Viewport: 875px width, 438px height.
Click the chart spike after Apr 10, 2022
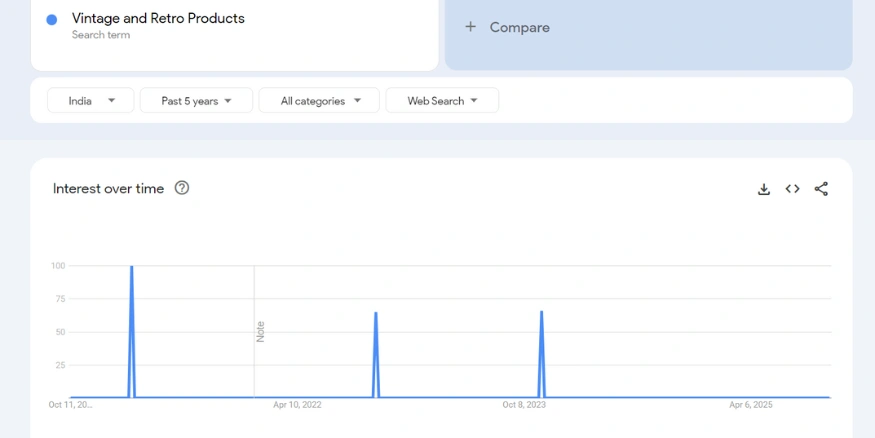[x=376, y=355]
